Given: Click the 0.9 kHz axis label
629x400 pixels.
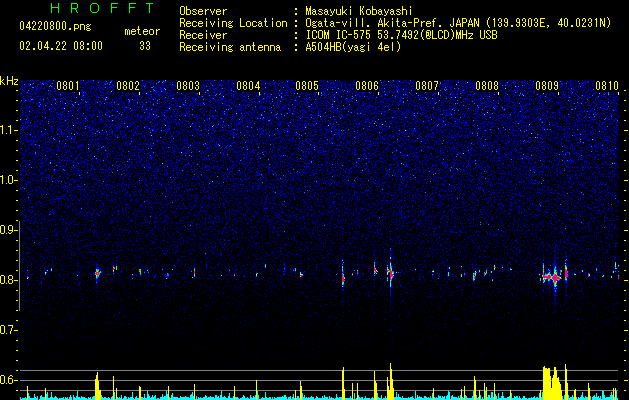Looking at the screenshot, I should [9, 230].
